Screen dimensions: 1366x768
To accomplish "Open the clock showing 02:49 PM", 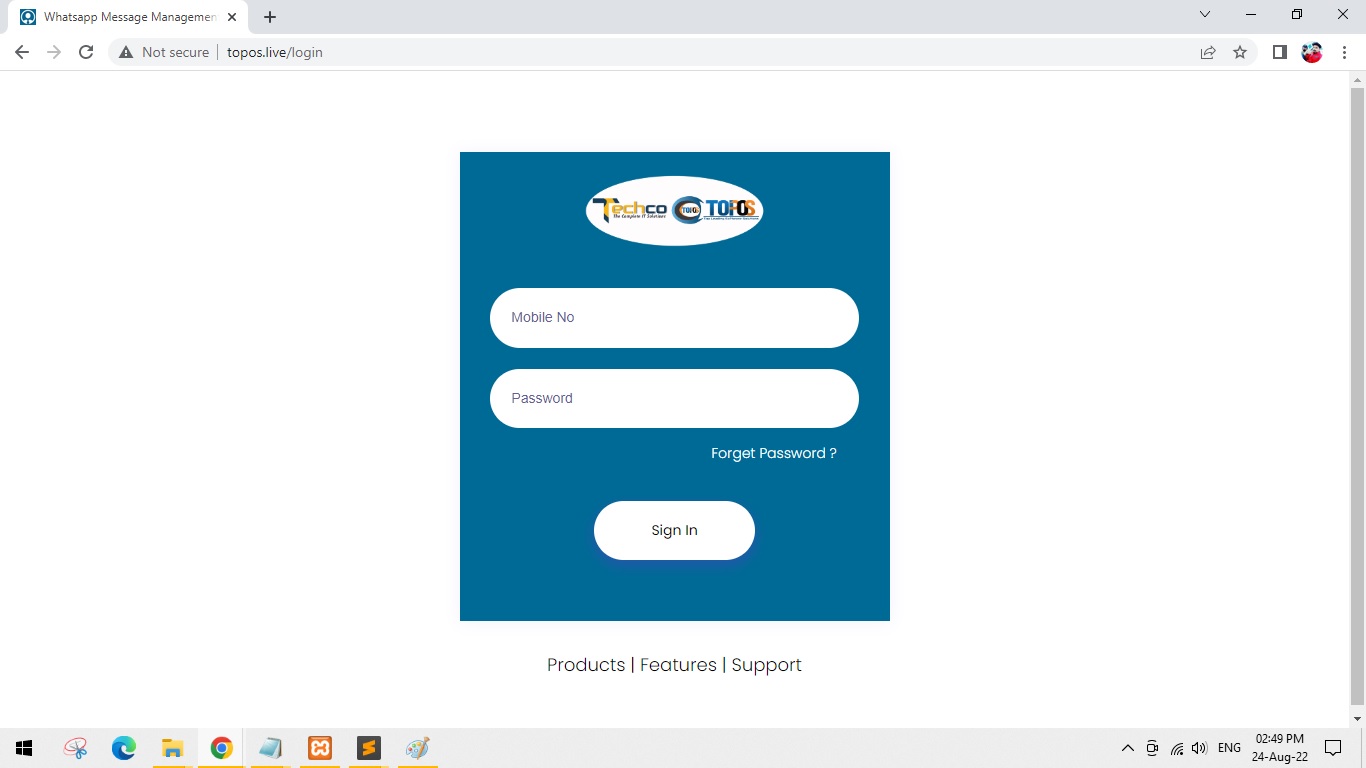I will 1280,748.
